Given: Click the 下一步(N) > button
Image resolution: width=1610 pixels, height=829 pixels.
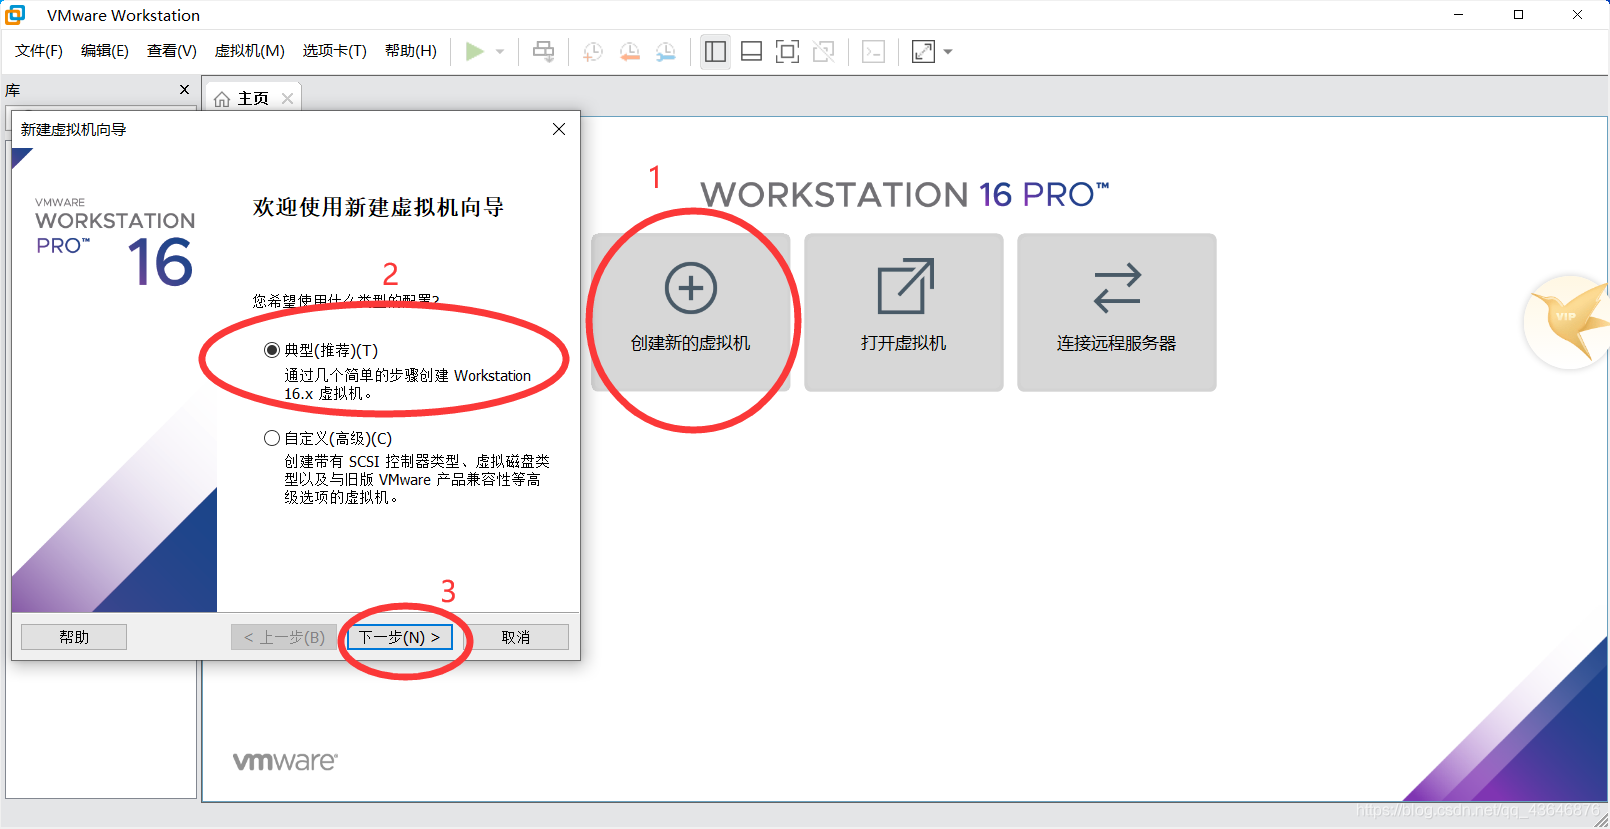Looking at the screenshot, I should pyautogui.click(x=400, y=637).
